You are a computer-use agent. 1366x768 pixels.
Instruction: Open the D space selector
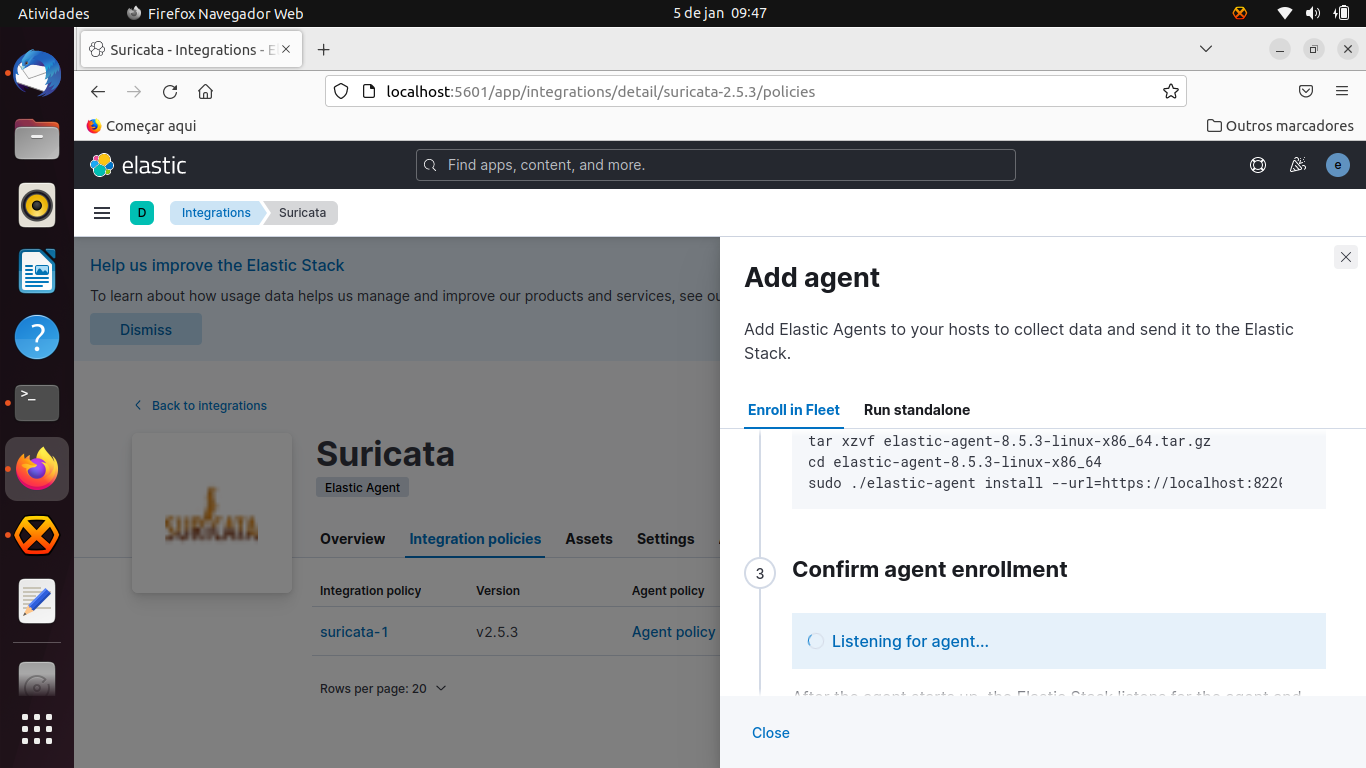142,213
